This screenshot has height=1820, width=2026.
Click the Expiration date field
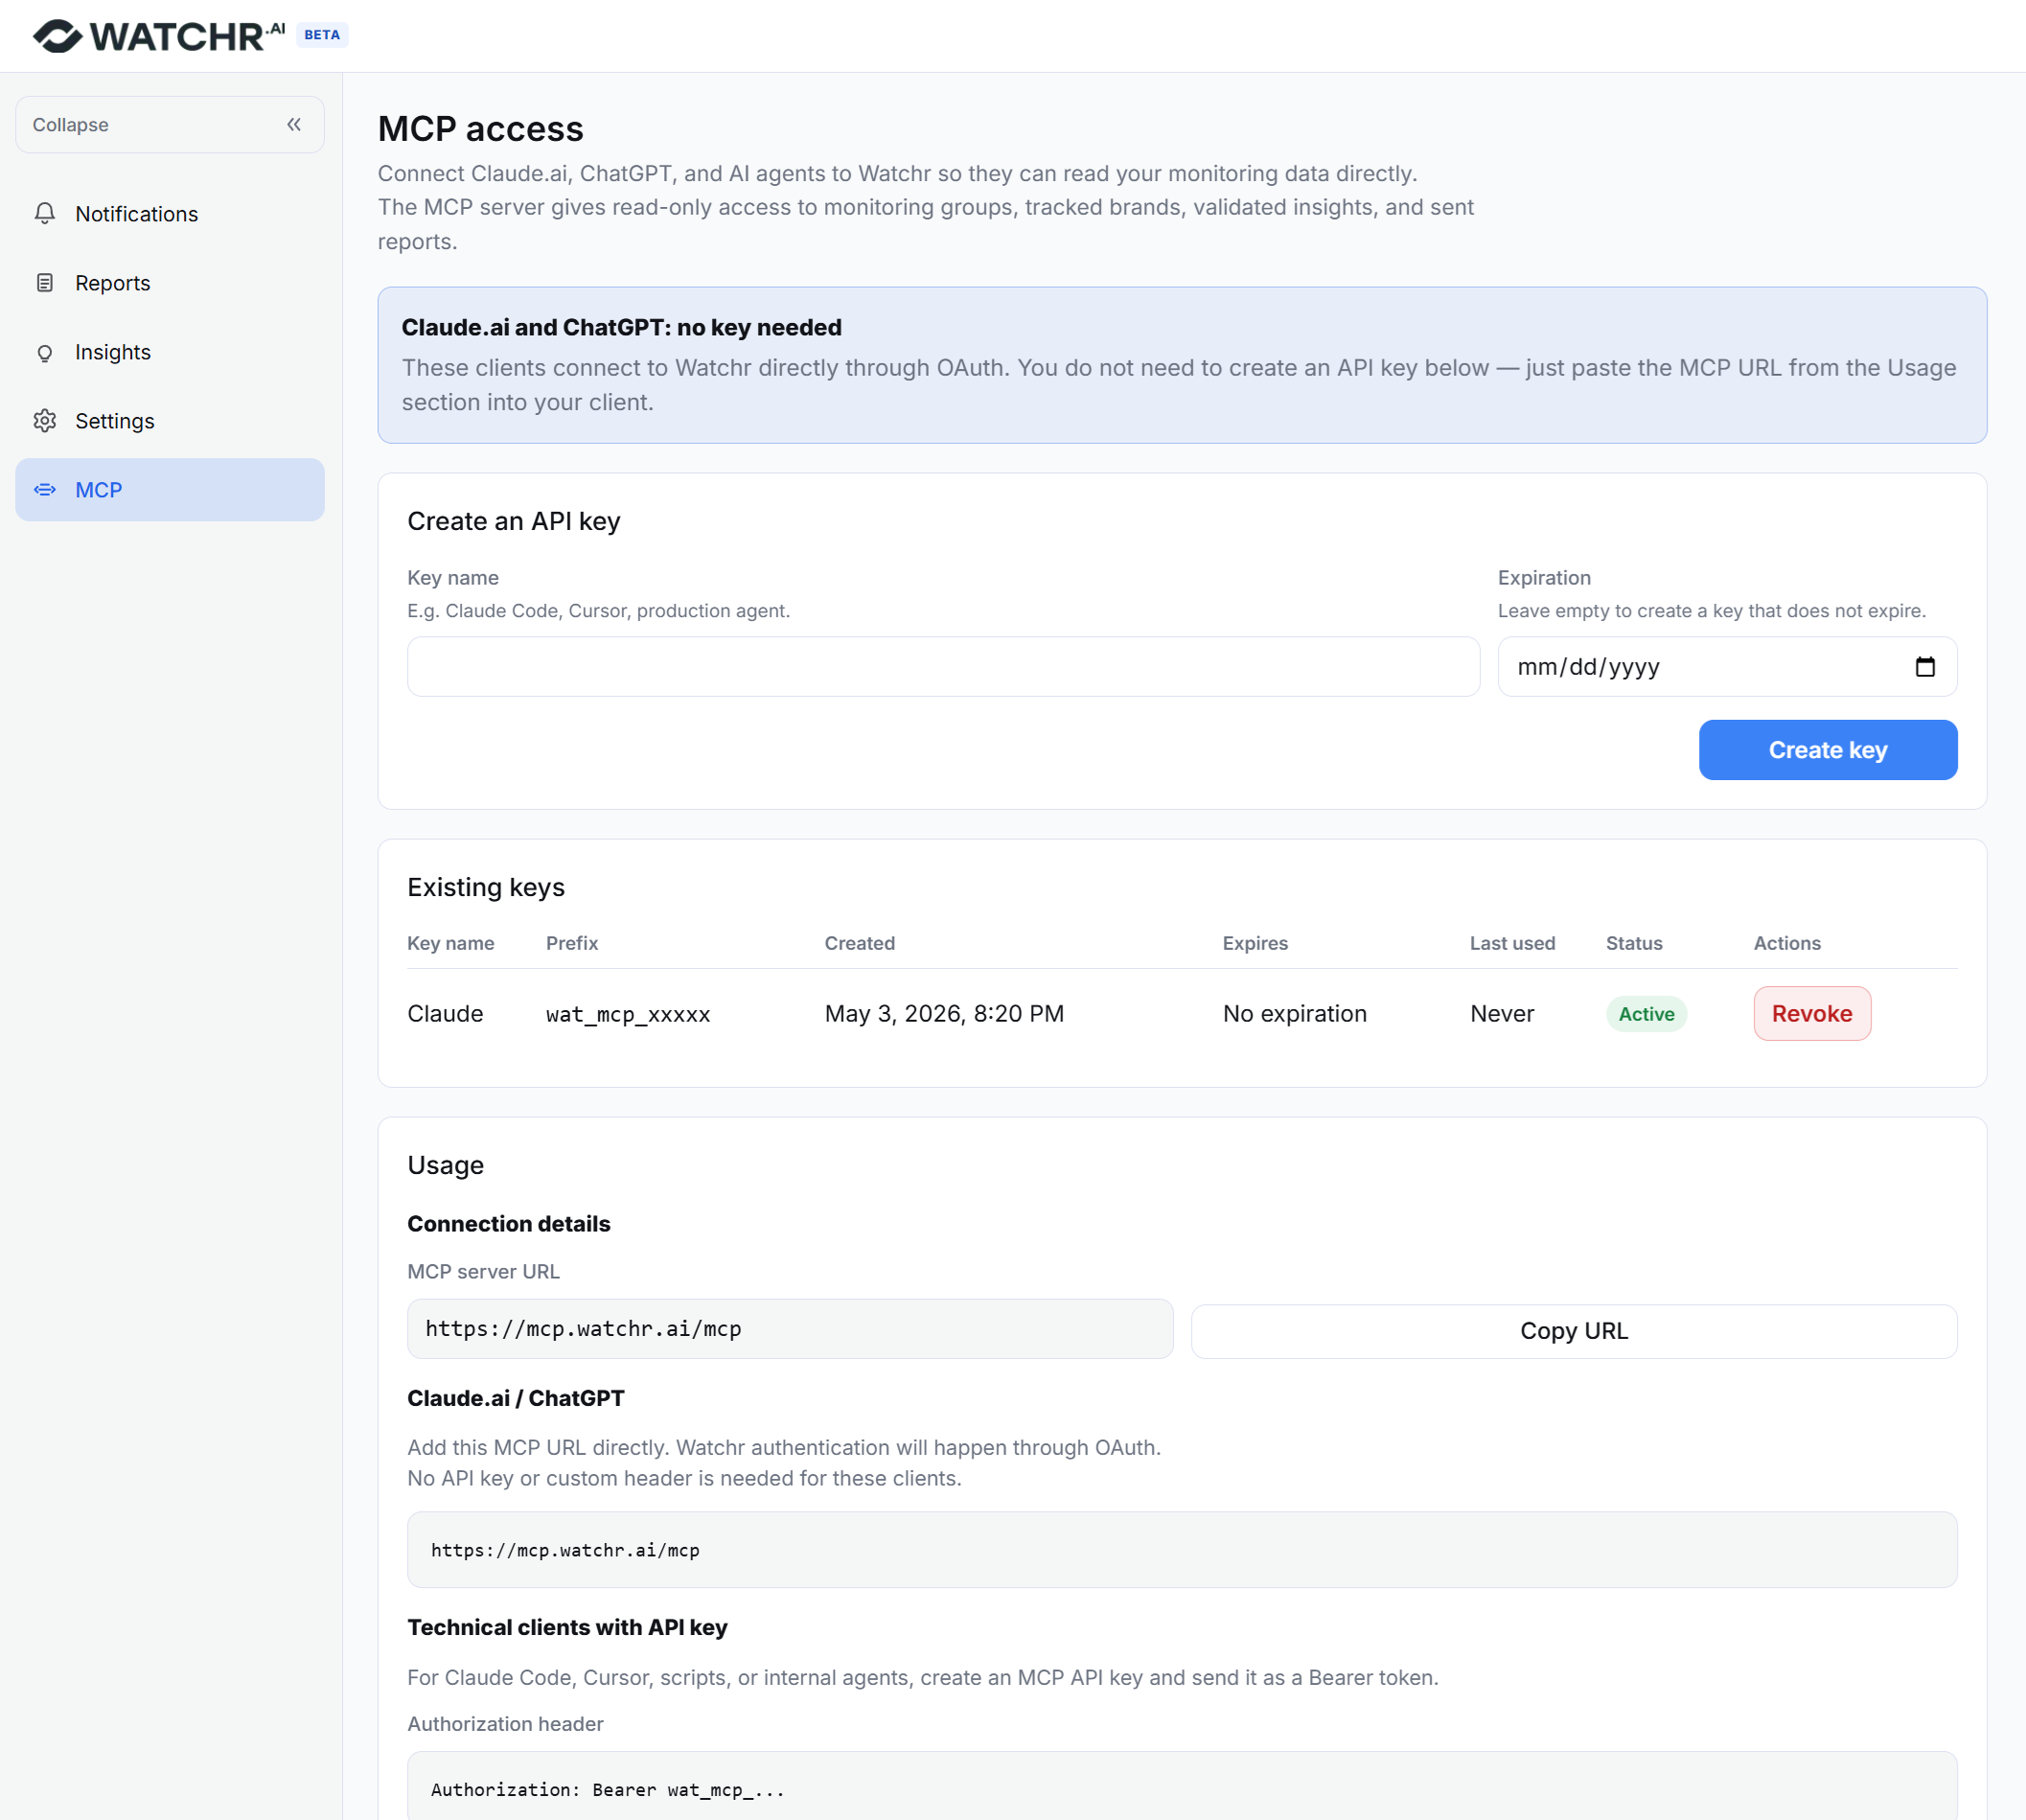coord(1727,667)
